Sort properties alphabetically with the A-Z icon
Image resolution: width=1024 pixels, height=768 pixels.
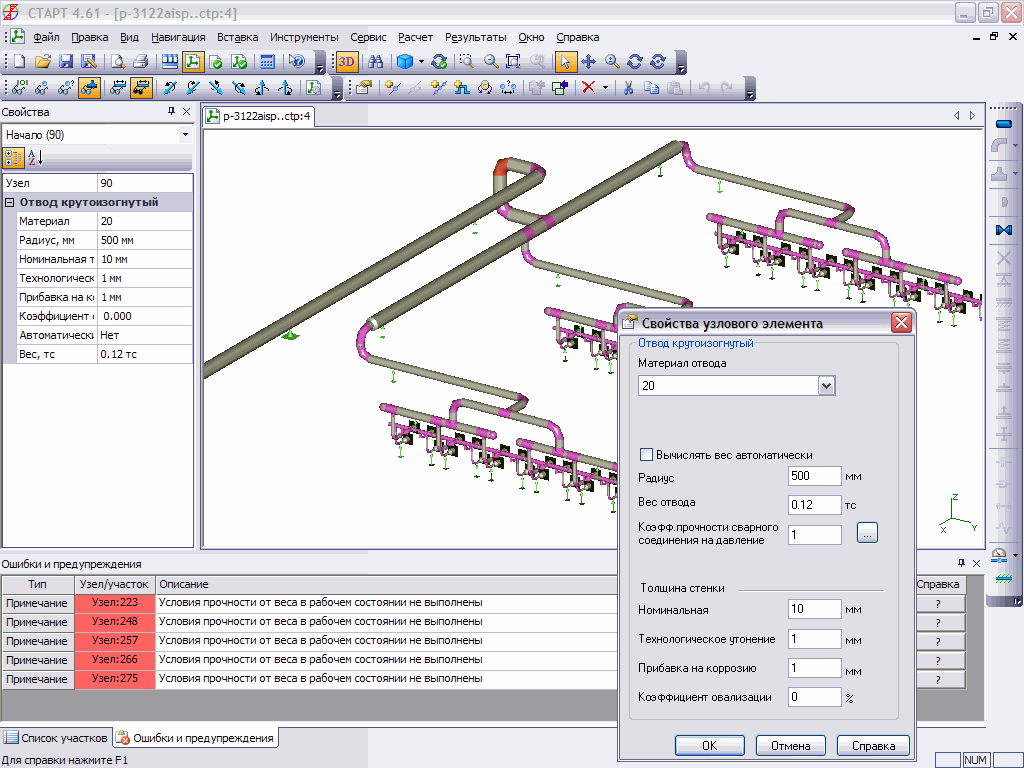(x=35, y=157)
